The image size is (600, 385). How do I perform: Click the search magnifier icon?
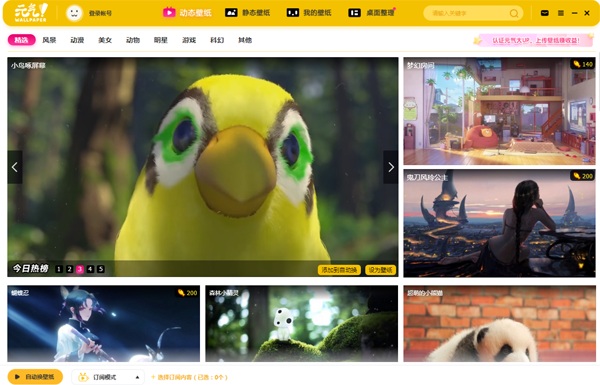[514, 13]
